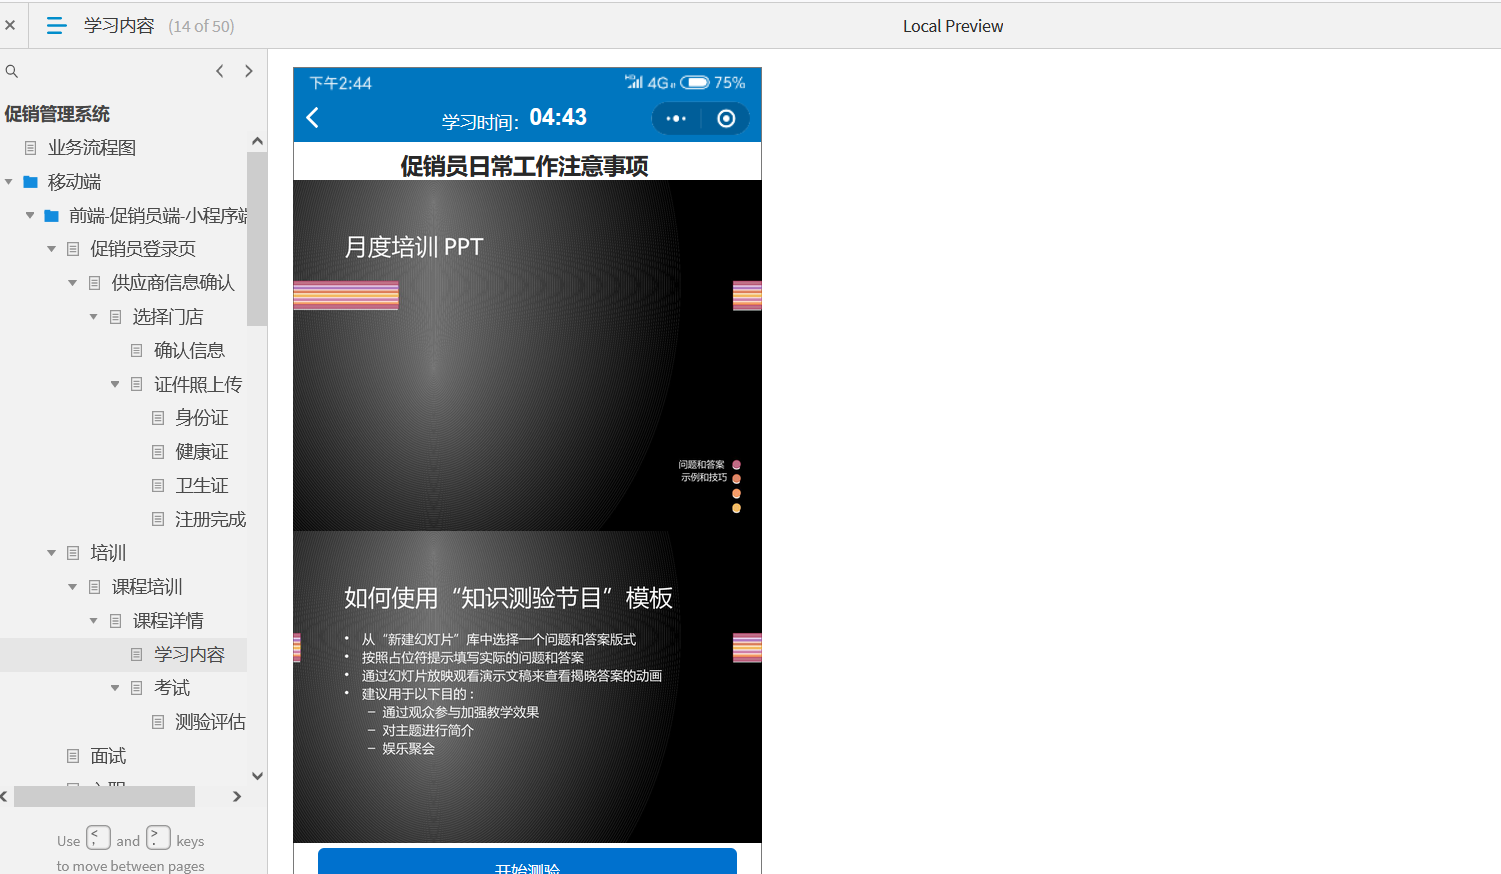Image resolution: width=1501 pixels, height=874 pixels.
Task: Close the sitemap panel with X
Action: click(x=10, y=25)
